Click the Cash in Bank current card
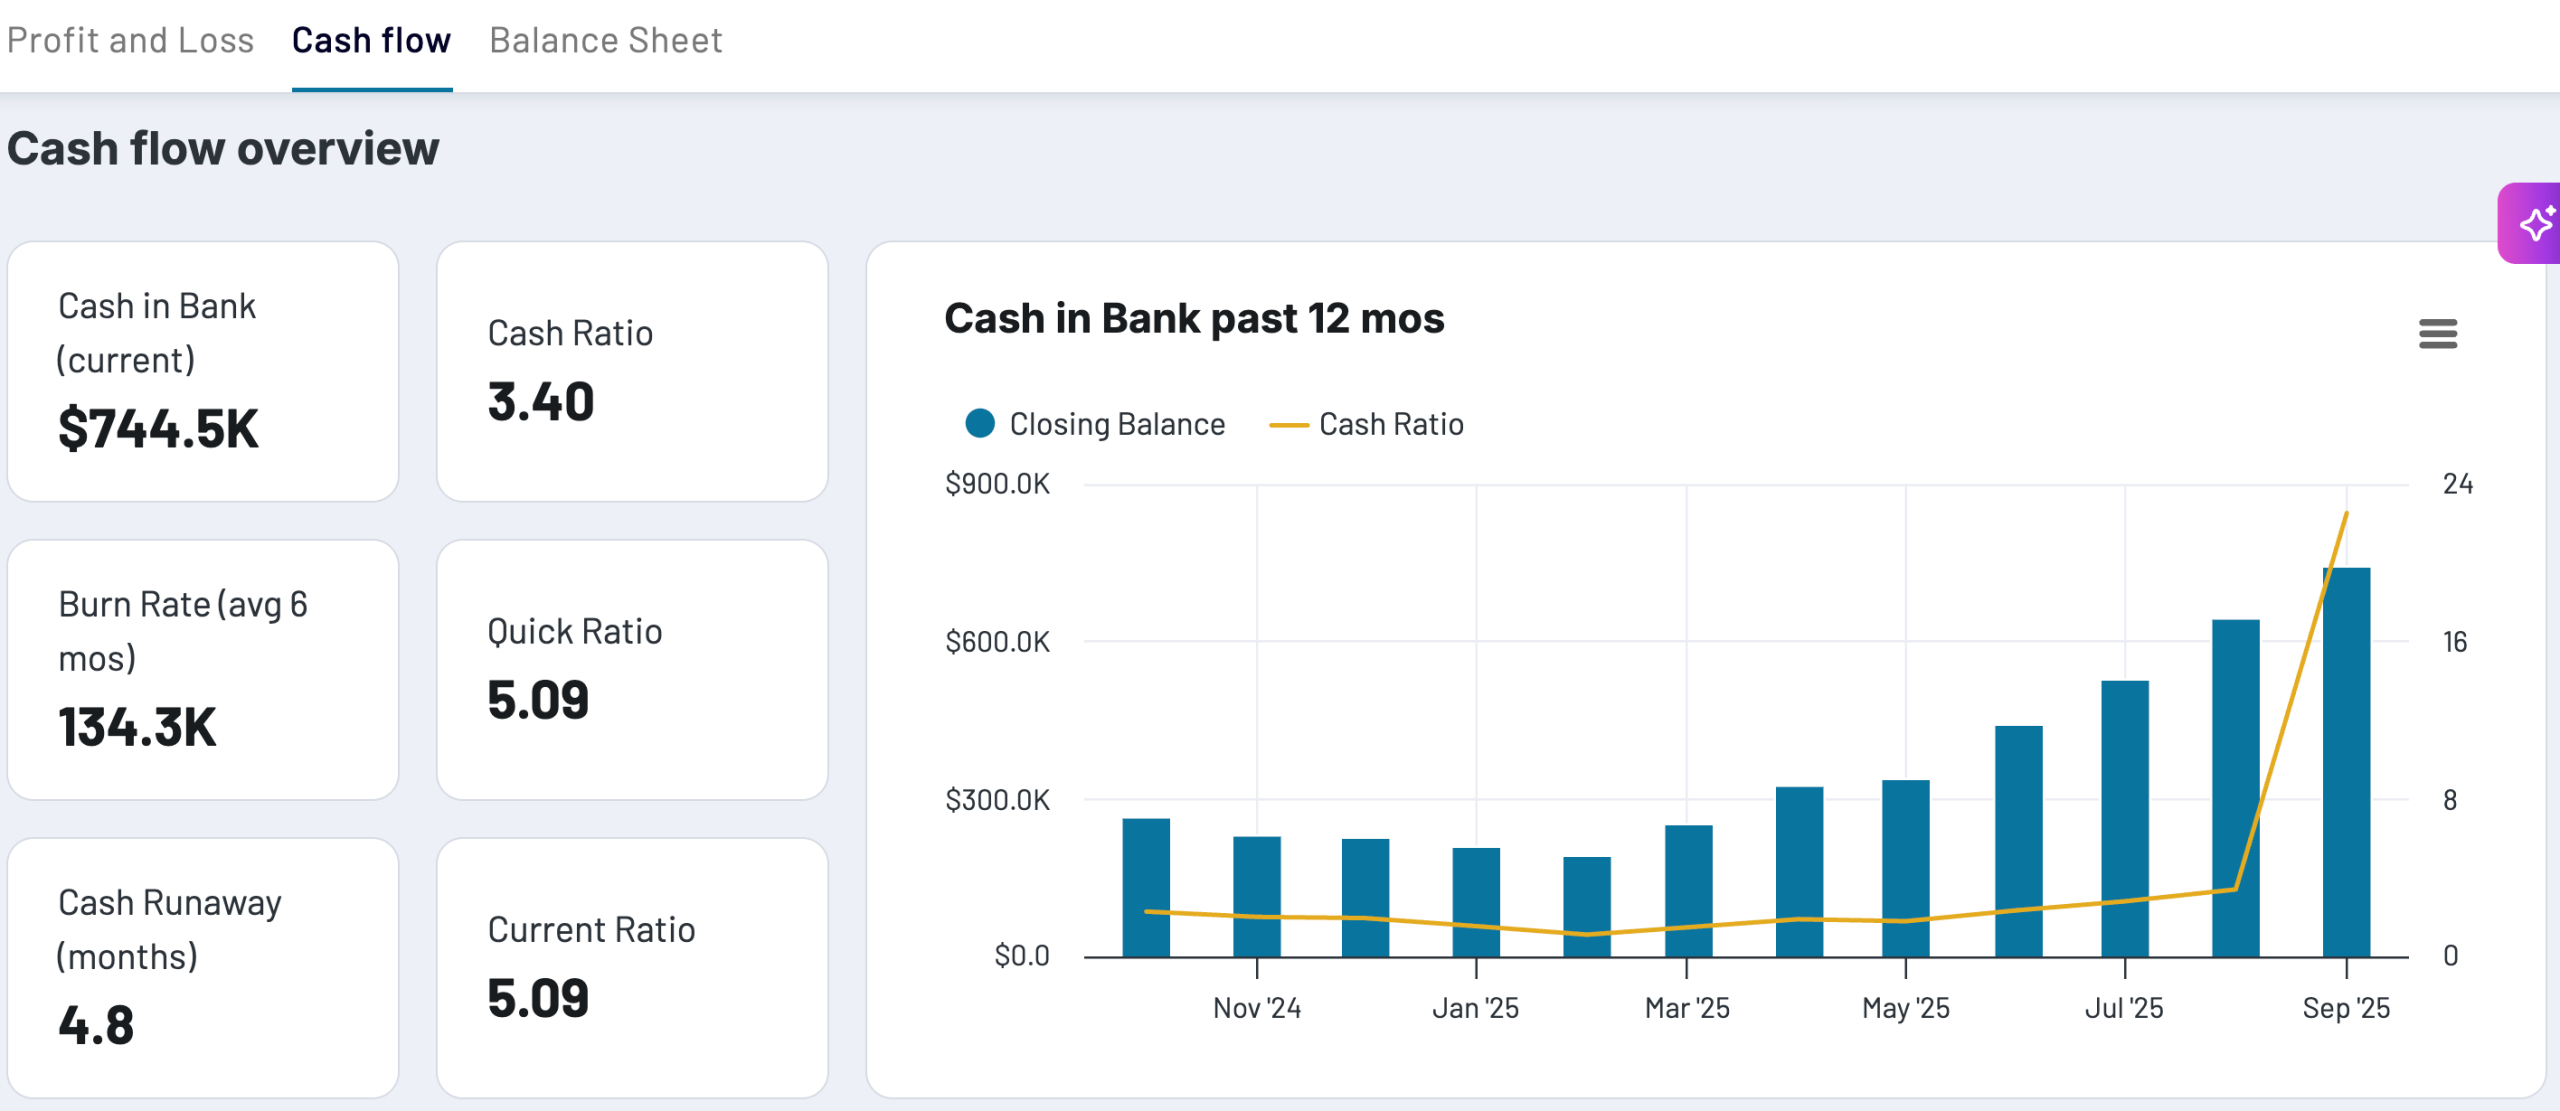 [203, 371]
